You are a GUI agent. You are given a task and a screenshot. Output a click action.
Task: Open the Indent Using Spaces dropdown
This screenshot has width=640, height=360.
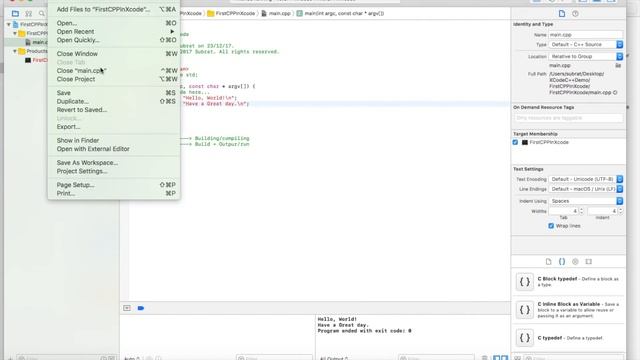[x=586, y=201]
